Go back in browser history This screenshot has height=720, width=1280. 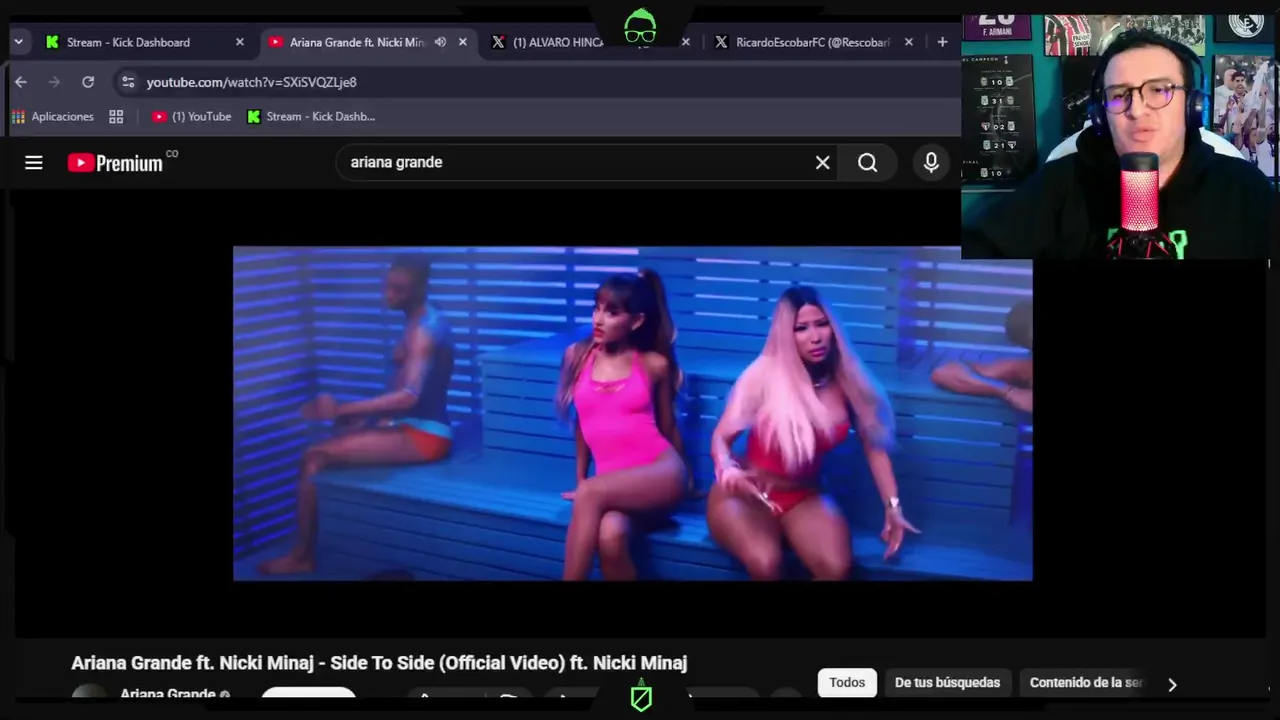click(x=21, y=82)
